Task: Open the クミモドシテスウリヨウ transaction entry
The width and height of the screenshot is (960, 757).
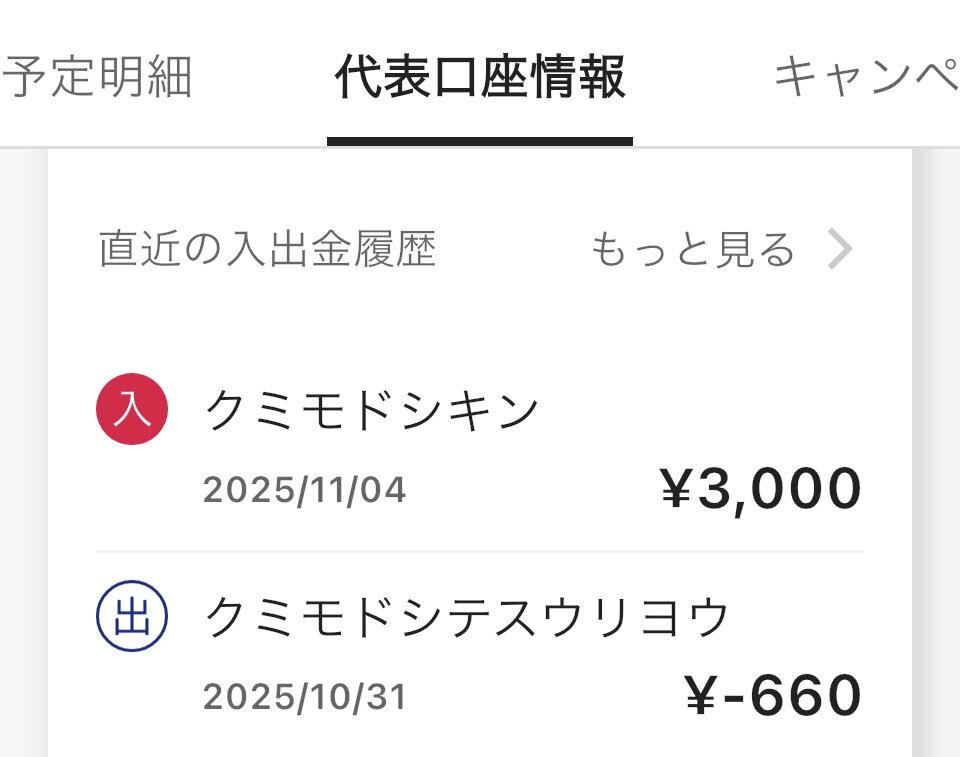Action: pyautogui.click(x=468, y=619)
